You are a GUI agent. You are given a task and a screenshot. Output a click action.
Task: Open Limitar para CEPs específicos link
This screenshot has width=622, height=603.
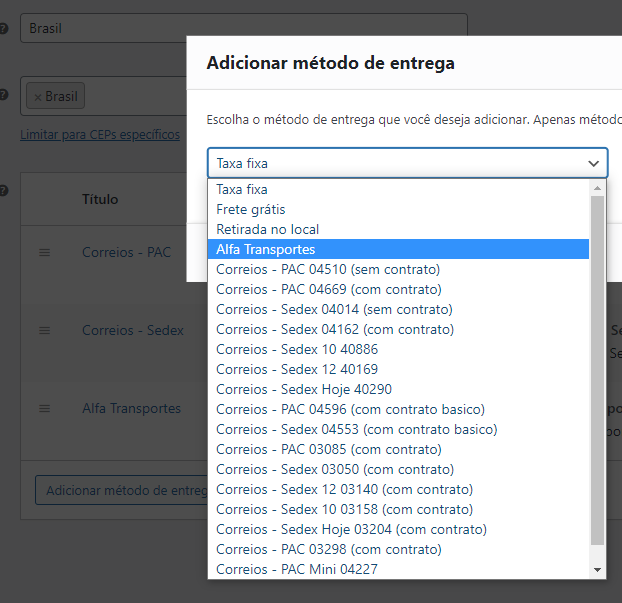click(x=100, y=134)
